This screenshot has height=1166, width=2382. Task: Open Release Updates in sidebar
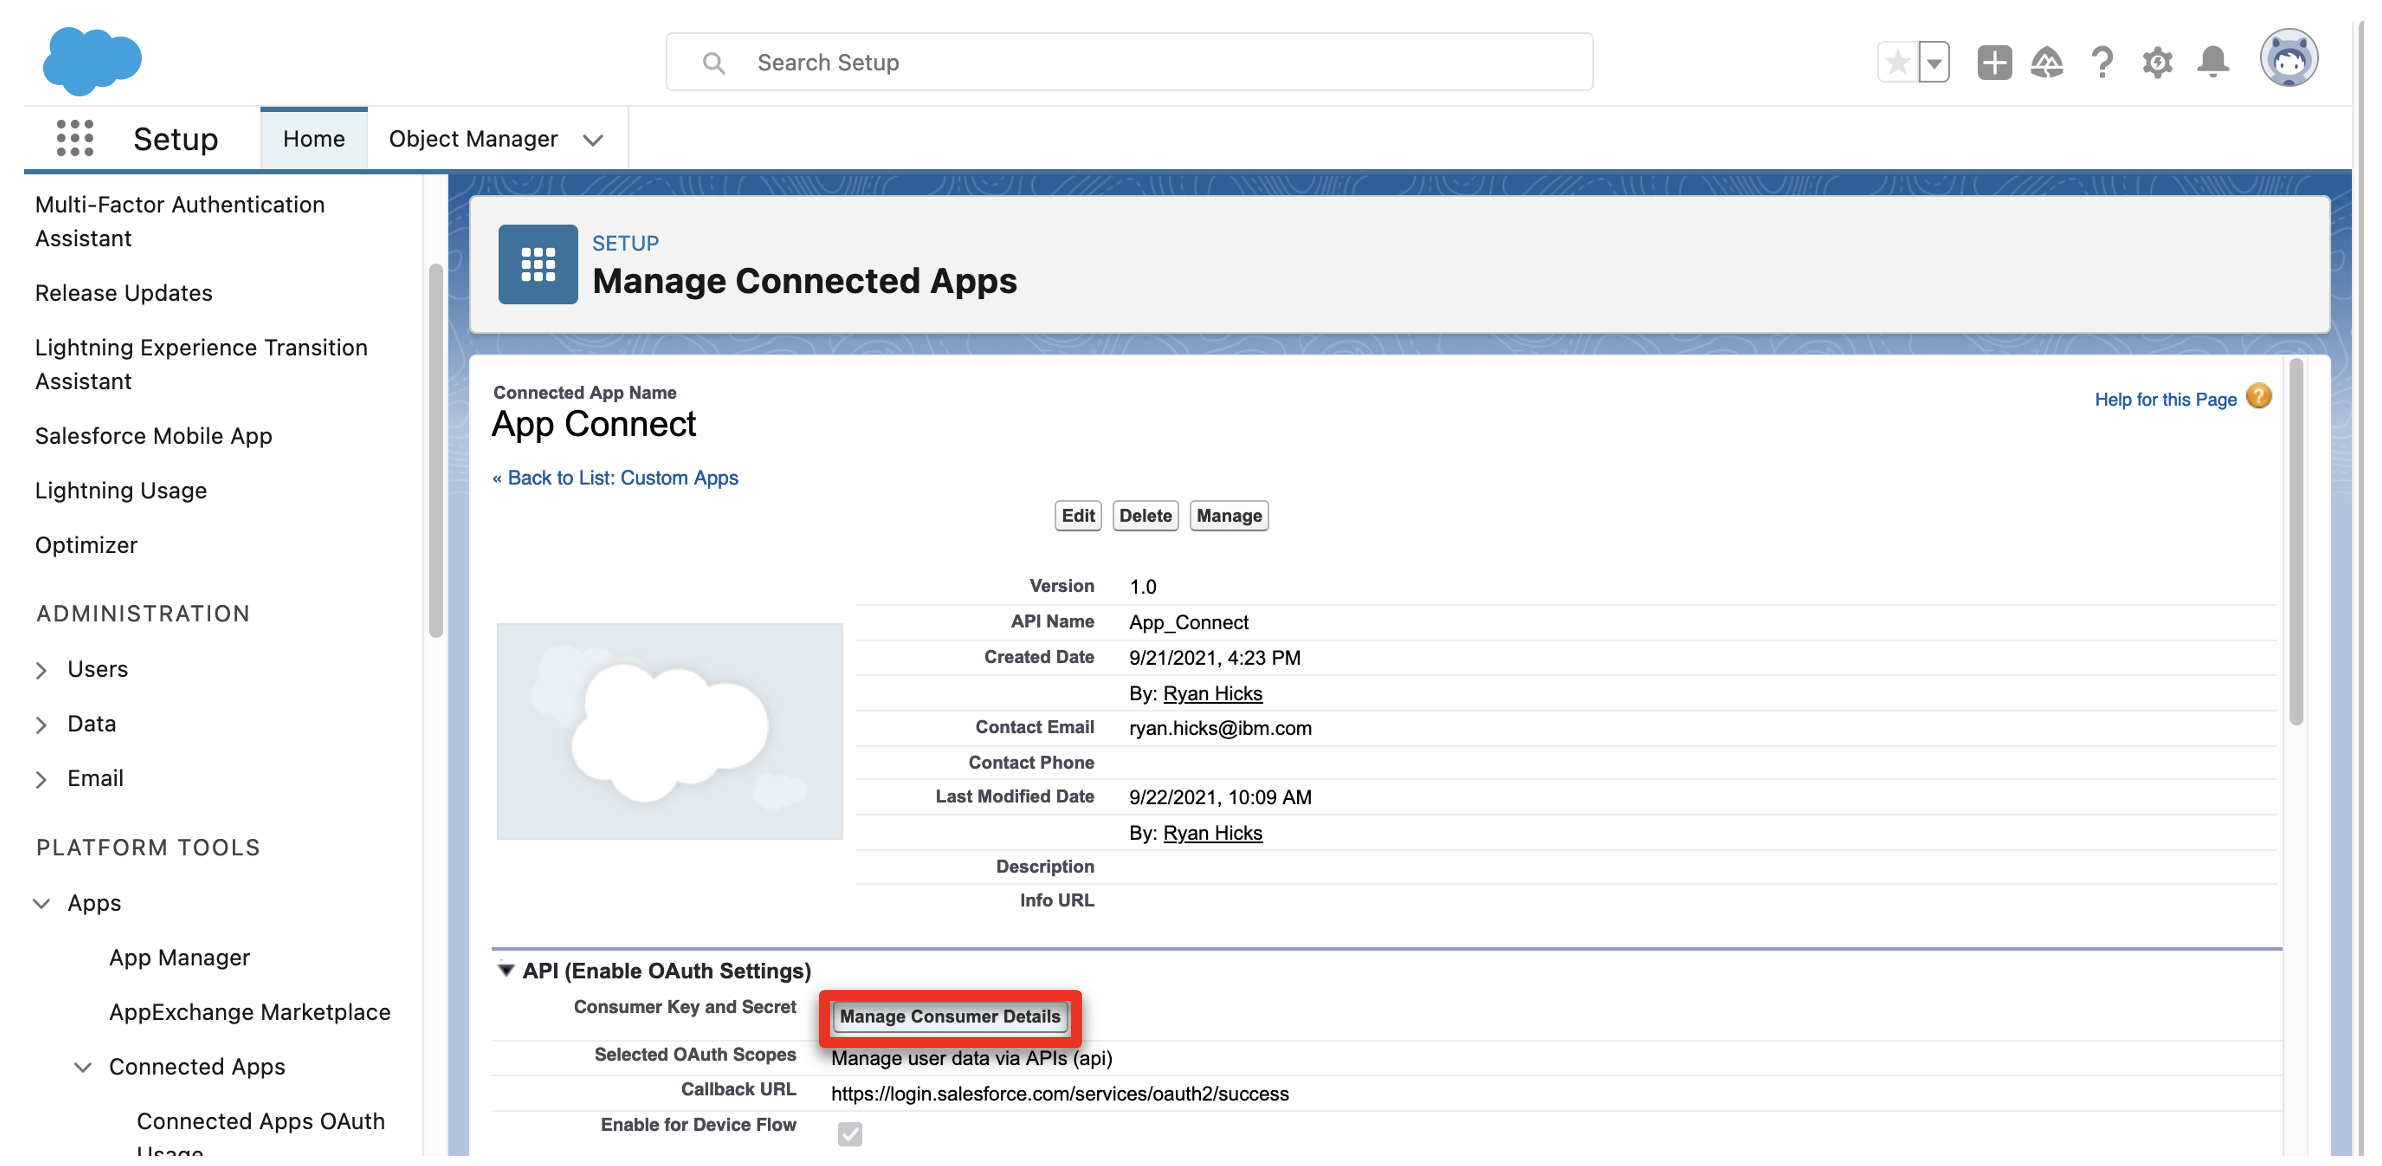[x=124, y=293]
